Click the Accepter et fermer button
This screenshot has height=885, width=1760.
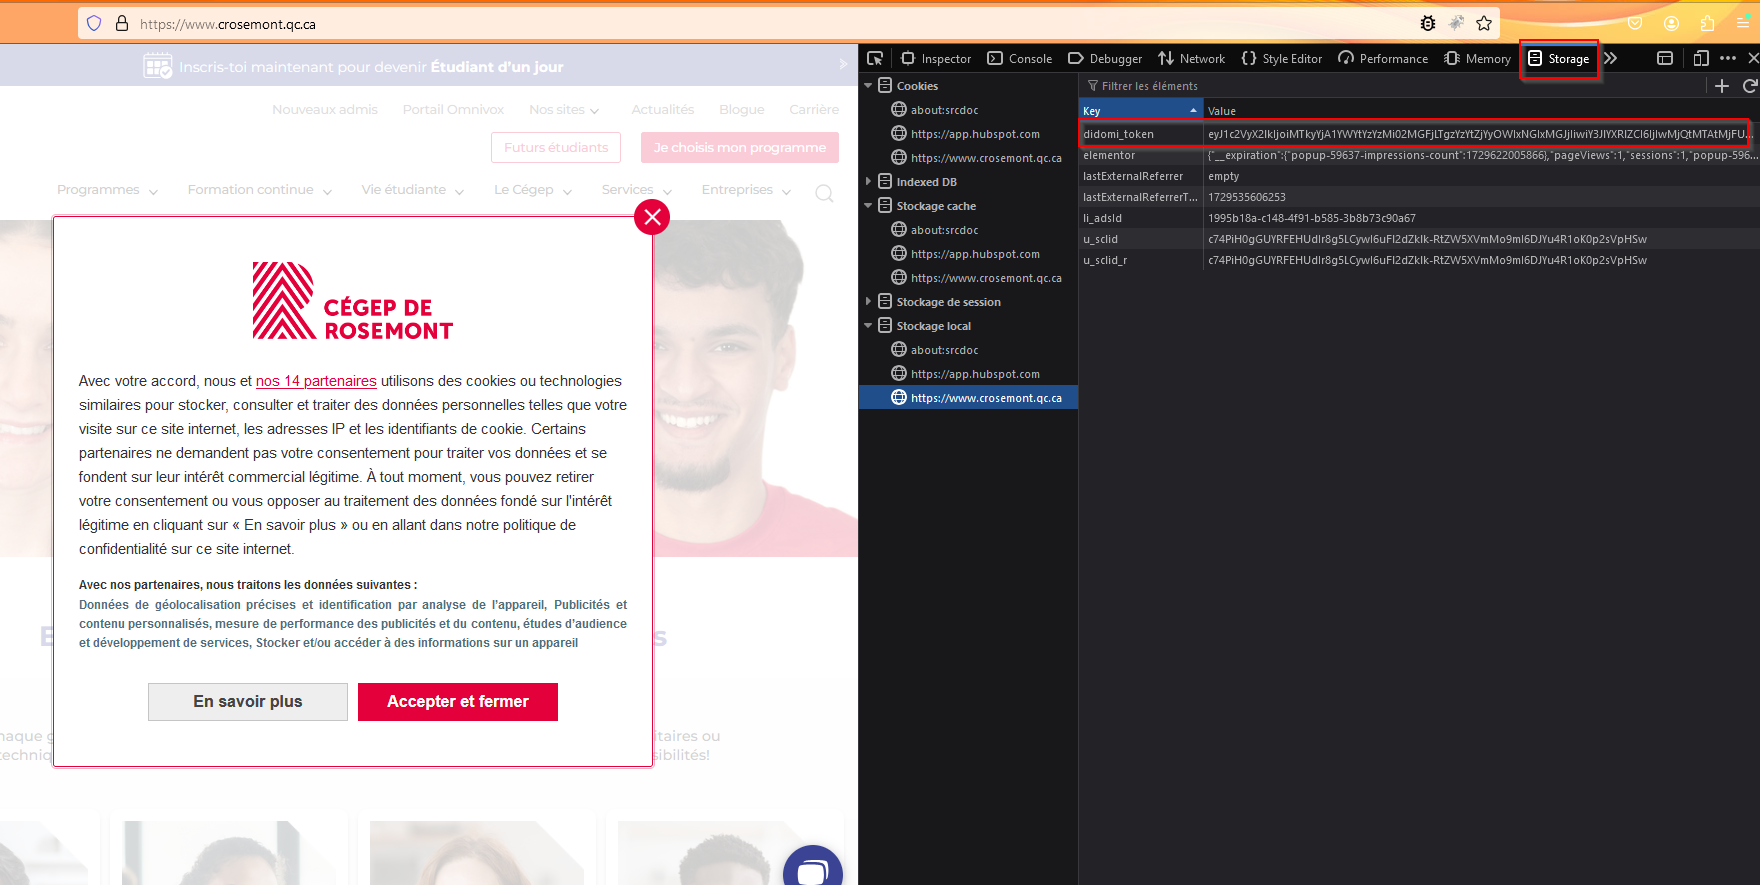pyautogui.click(x=457, y=702)
